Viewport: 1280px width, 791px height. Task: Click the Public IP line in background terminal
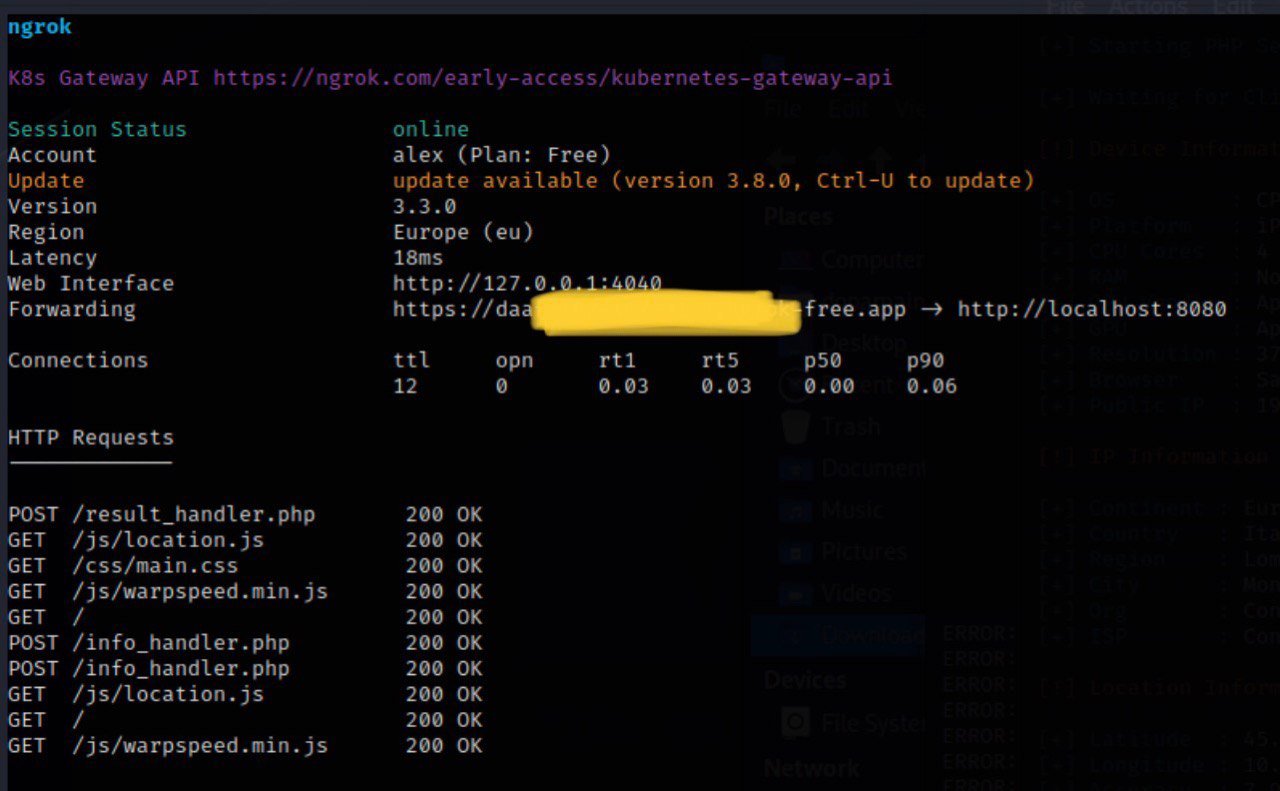point(1159,405)
